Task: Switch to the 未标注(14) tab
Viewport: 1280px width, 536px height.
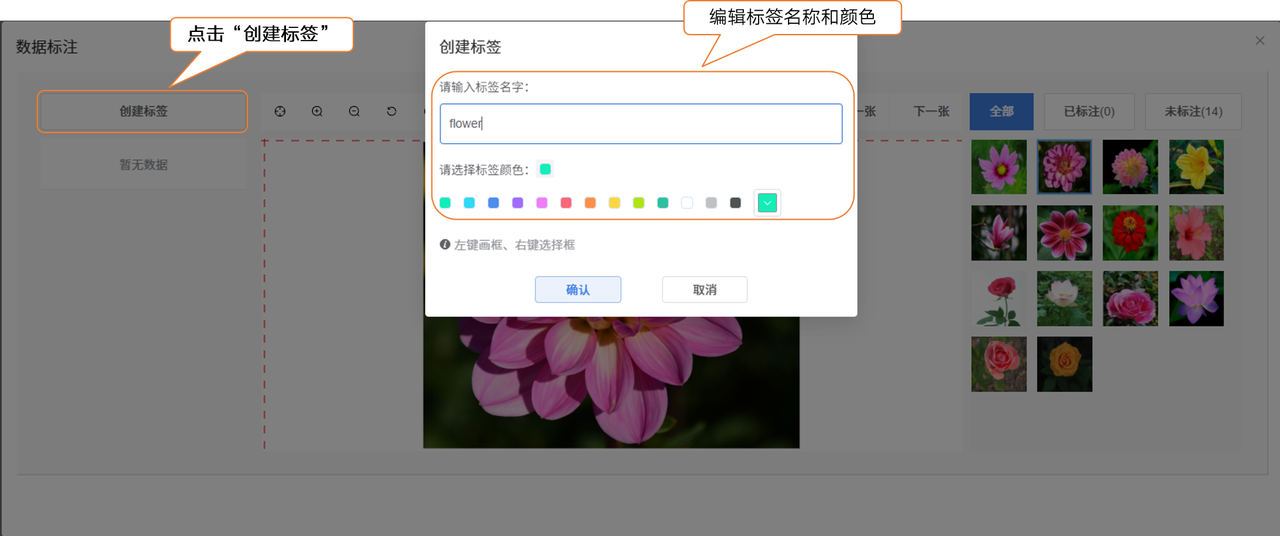Action: pos(1193,112)
